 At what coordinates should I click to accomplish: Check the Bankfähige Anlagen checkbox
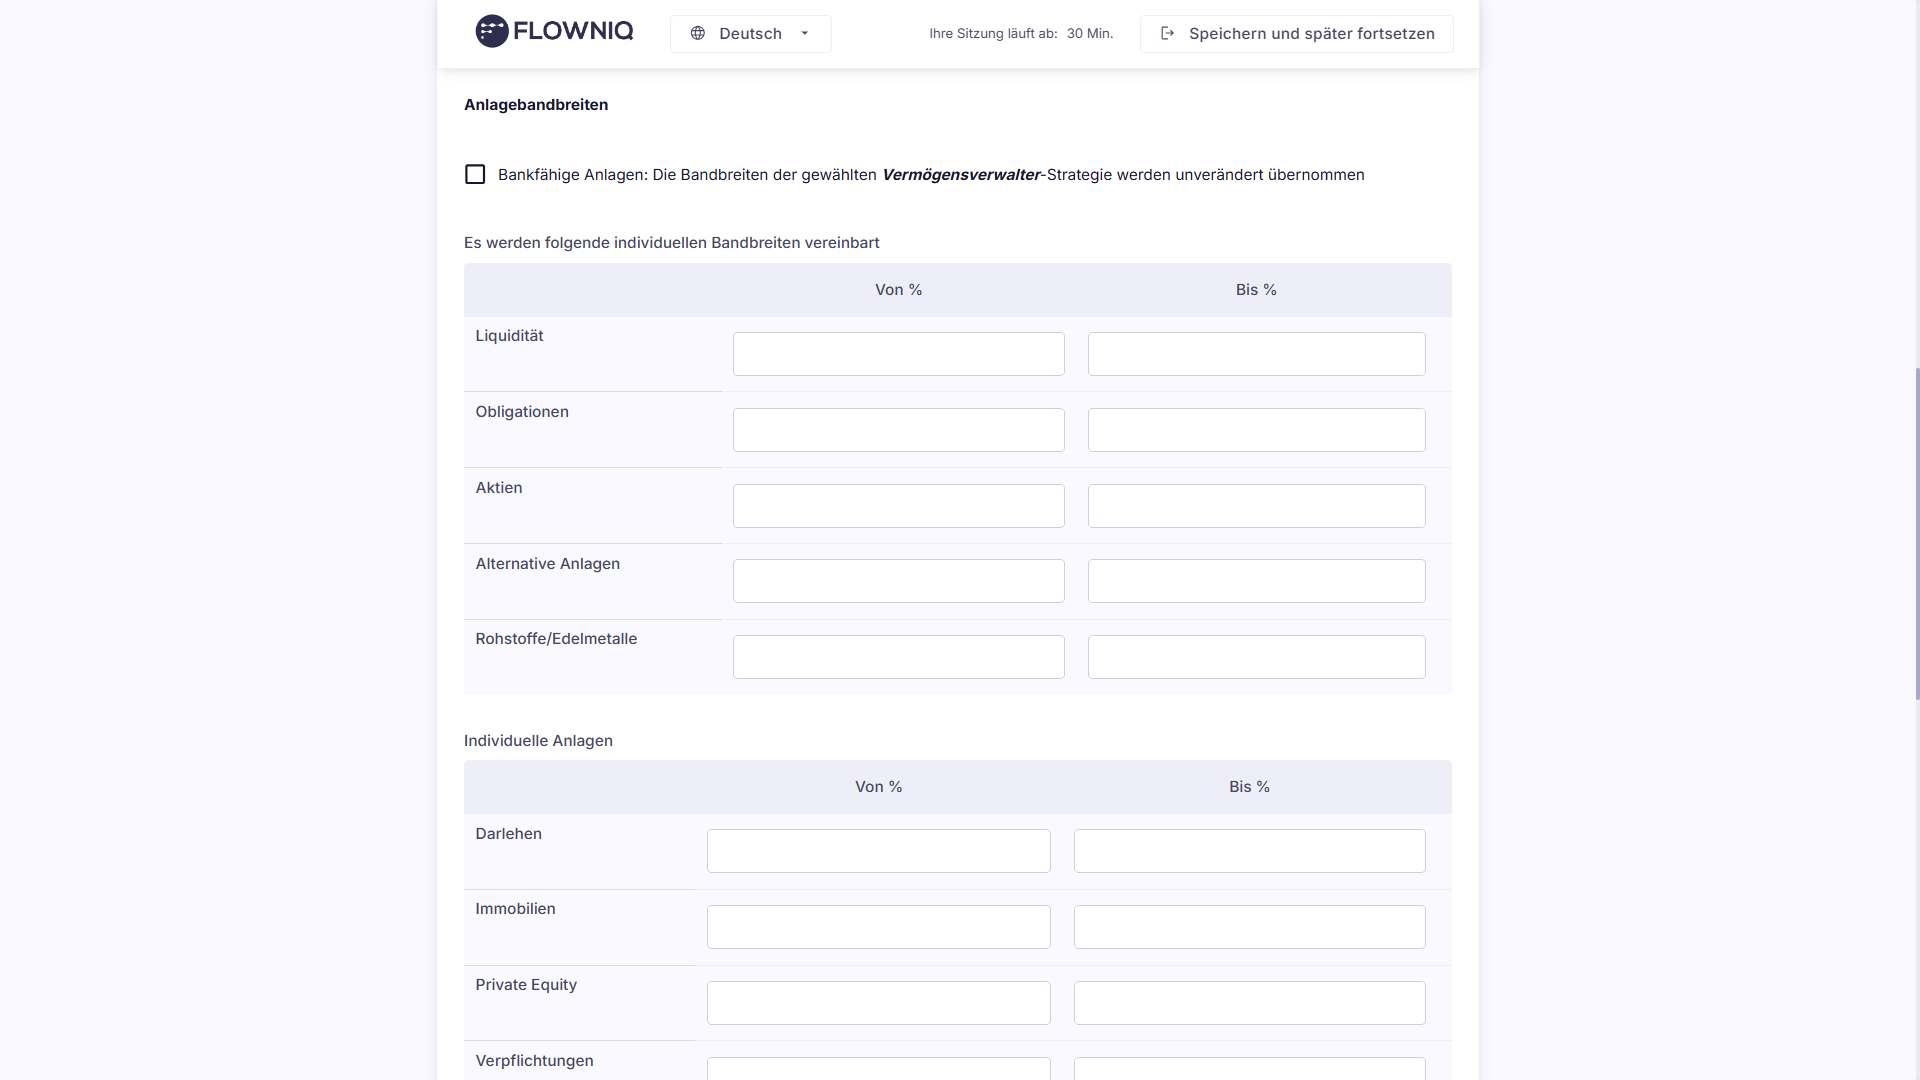point(475,175)
